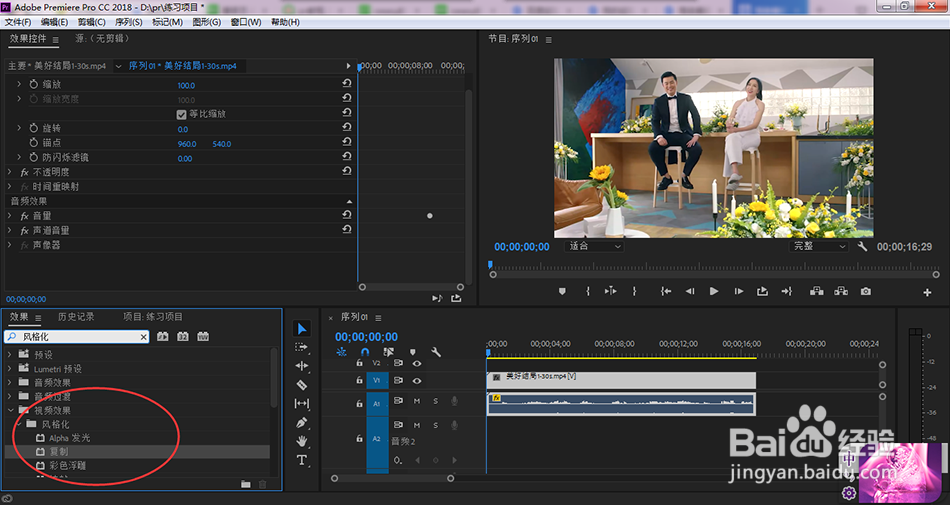Viewport: 950px width, 505px height.
Task: Toggle V1 track output eye
Action: pos(417,381)
